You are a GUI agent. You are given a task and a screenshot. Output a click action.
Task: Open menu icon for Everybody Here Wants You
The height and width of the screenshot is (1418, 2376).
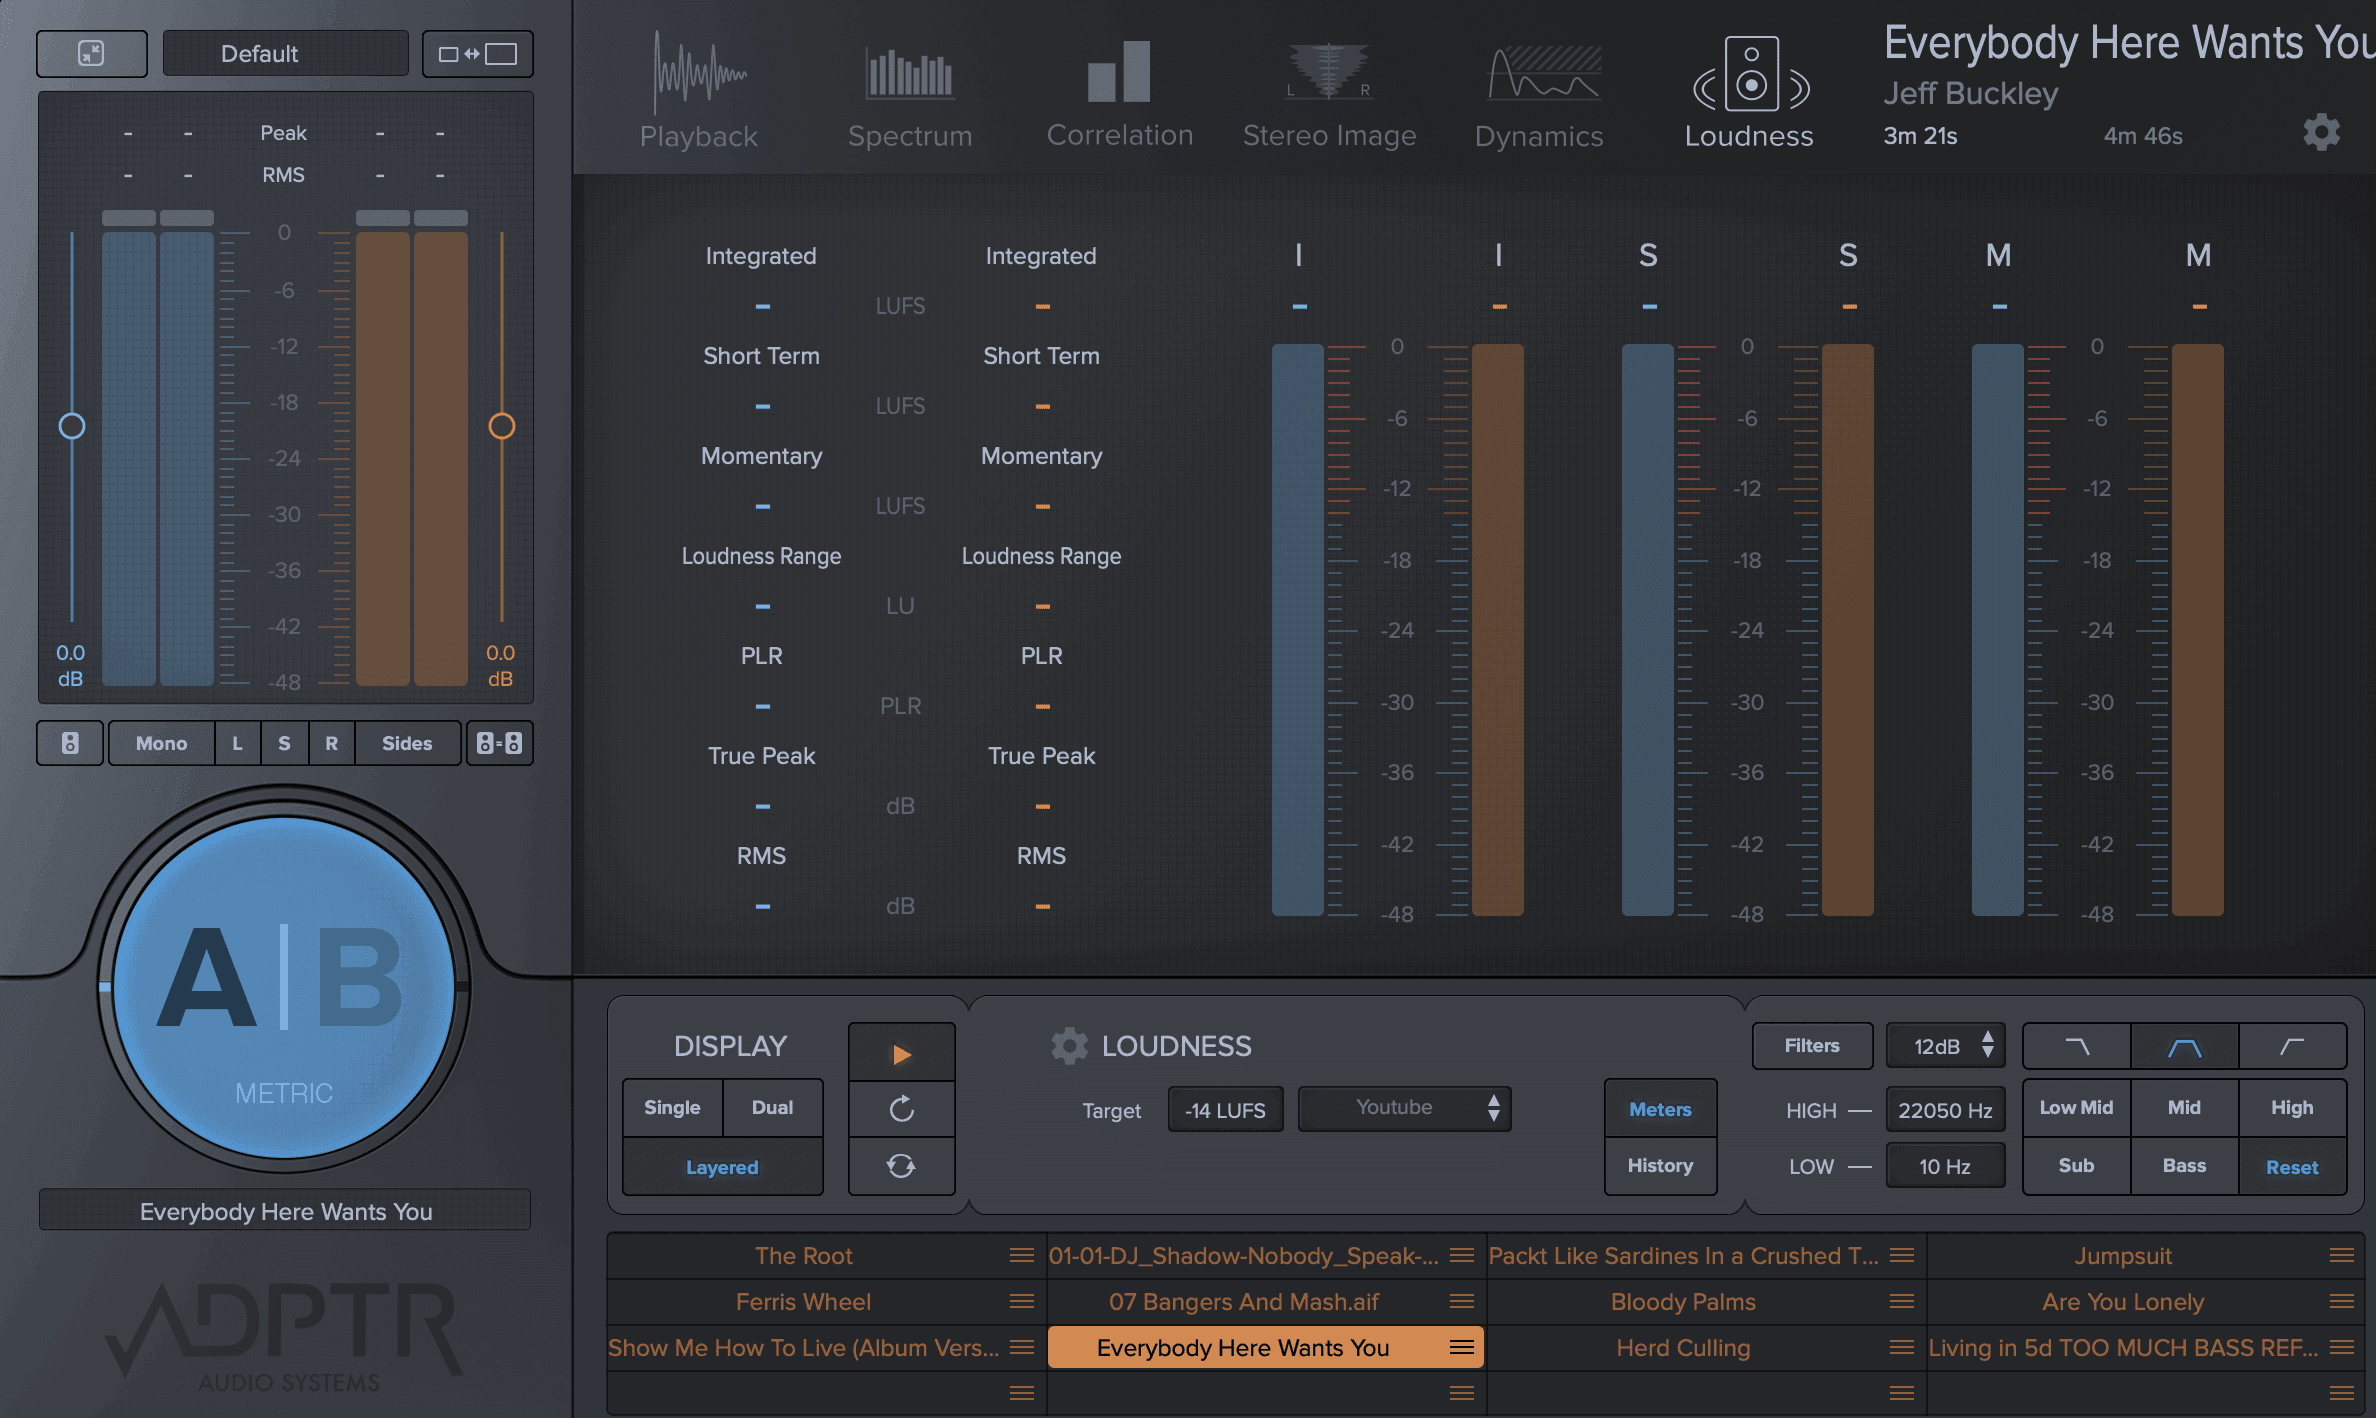(1461, 1347)
